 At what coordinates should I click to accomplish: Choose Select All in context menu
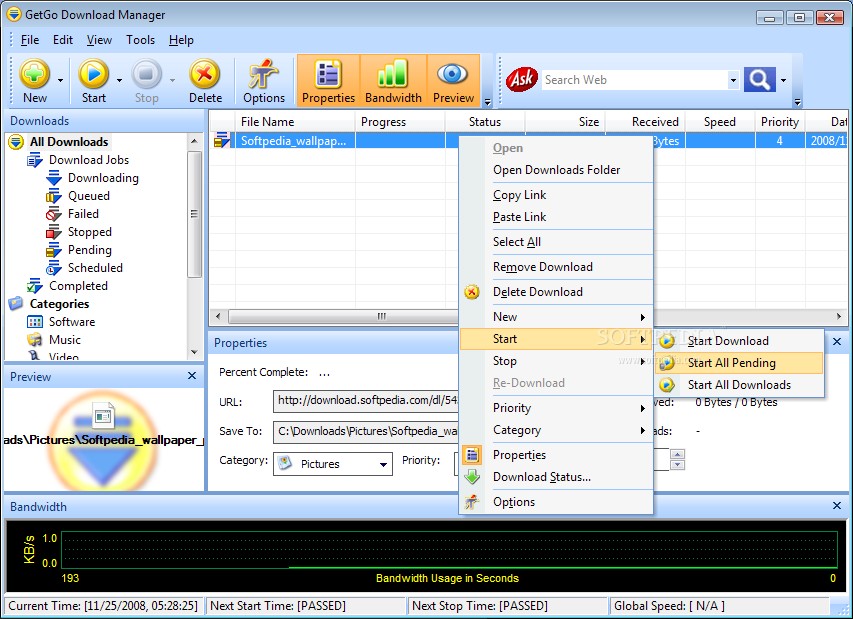pyautogui.click(x=557, y=242)
